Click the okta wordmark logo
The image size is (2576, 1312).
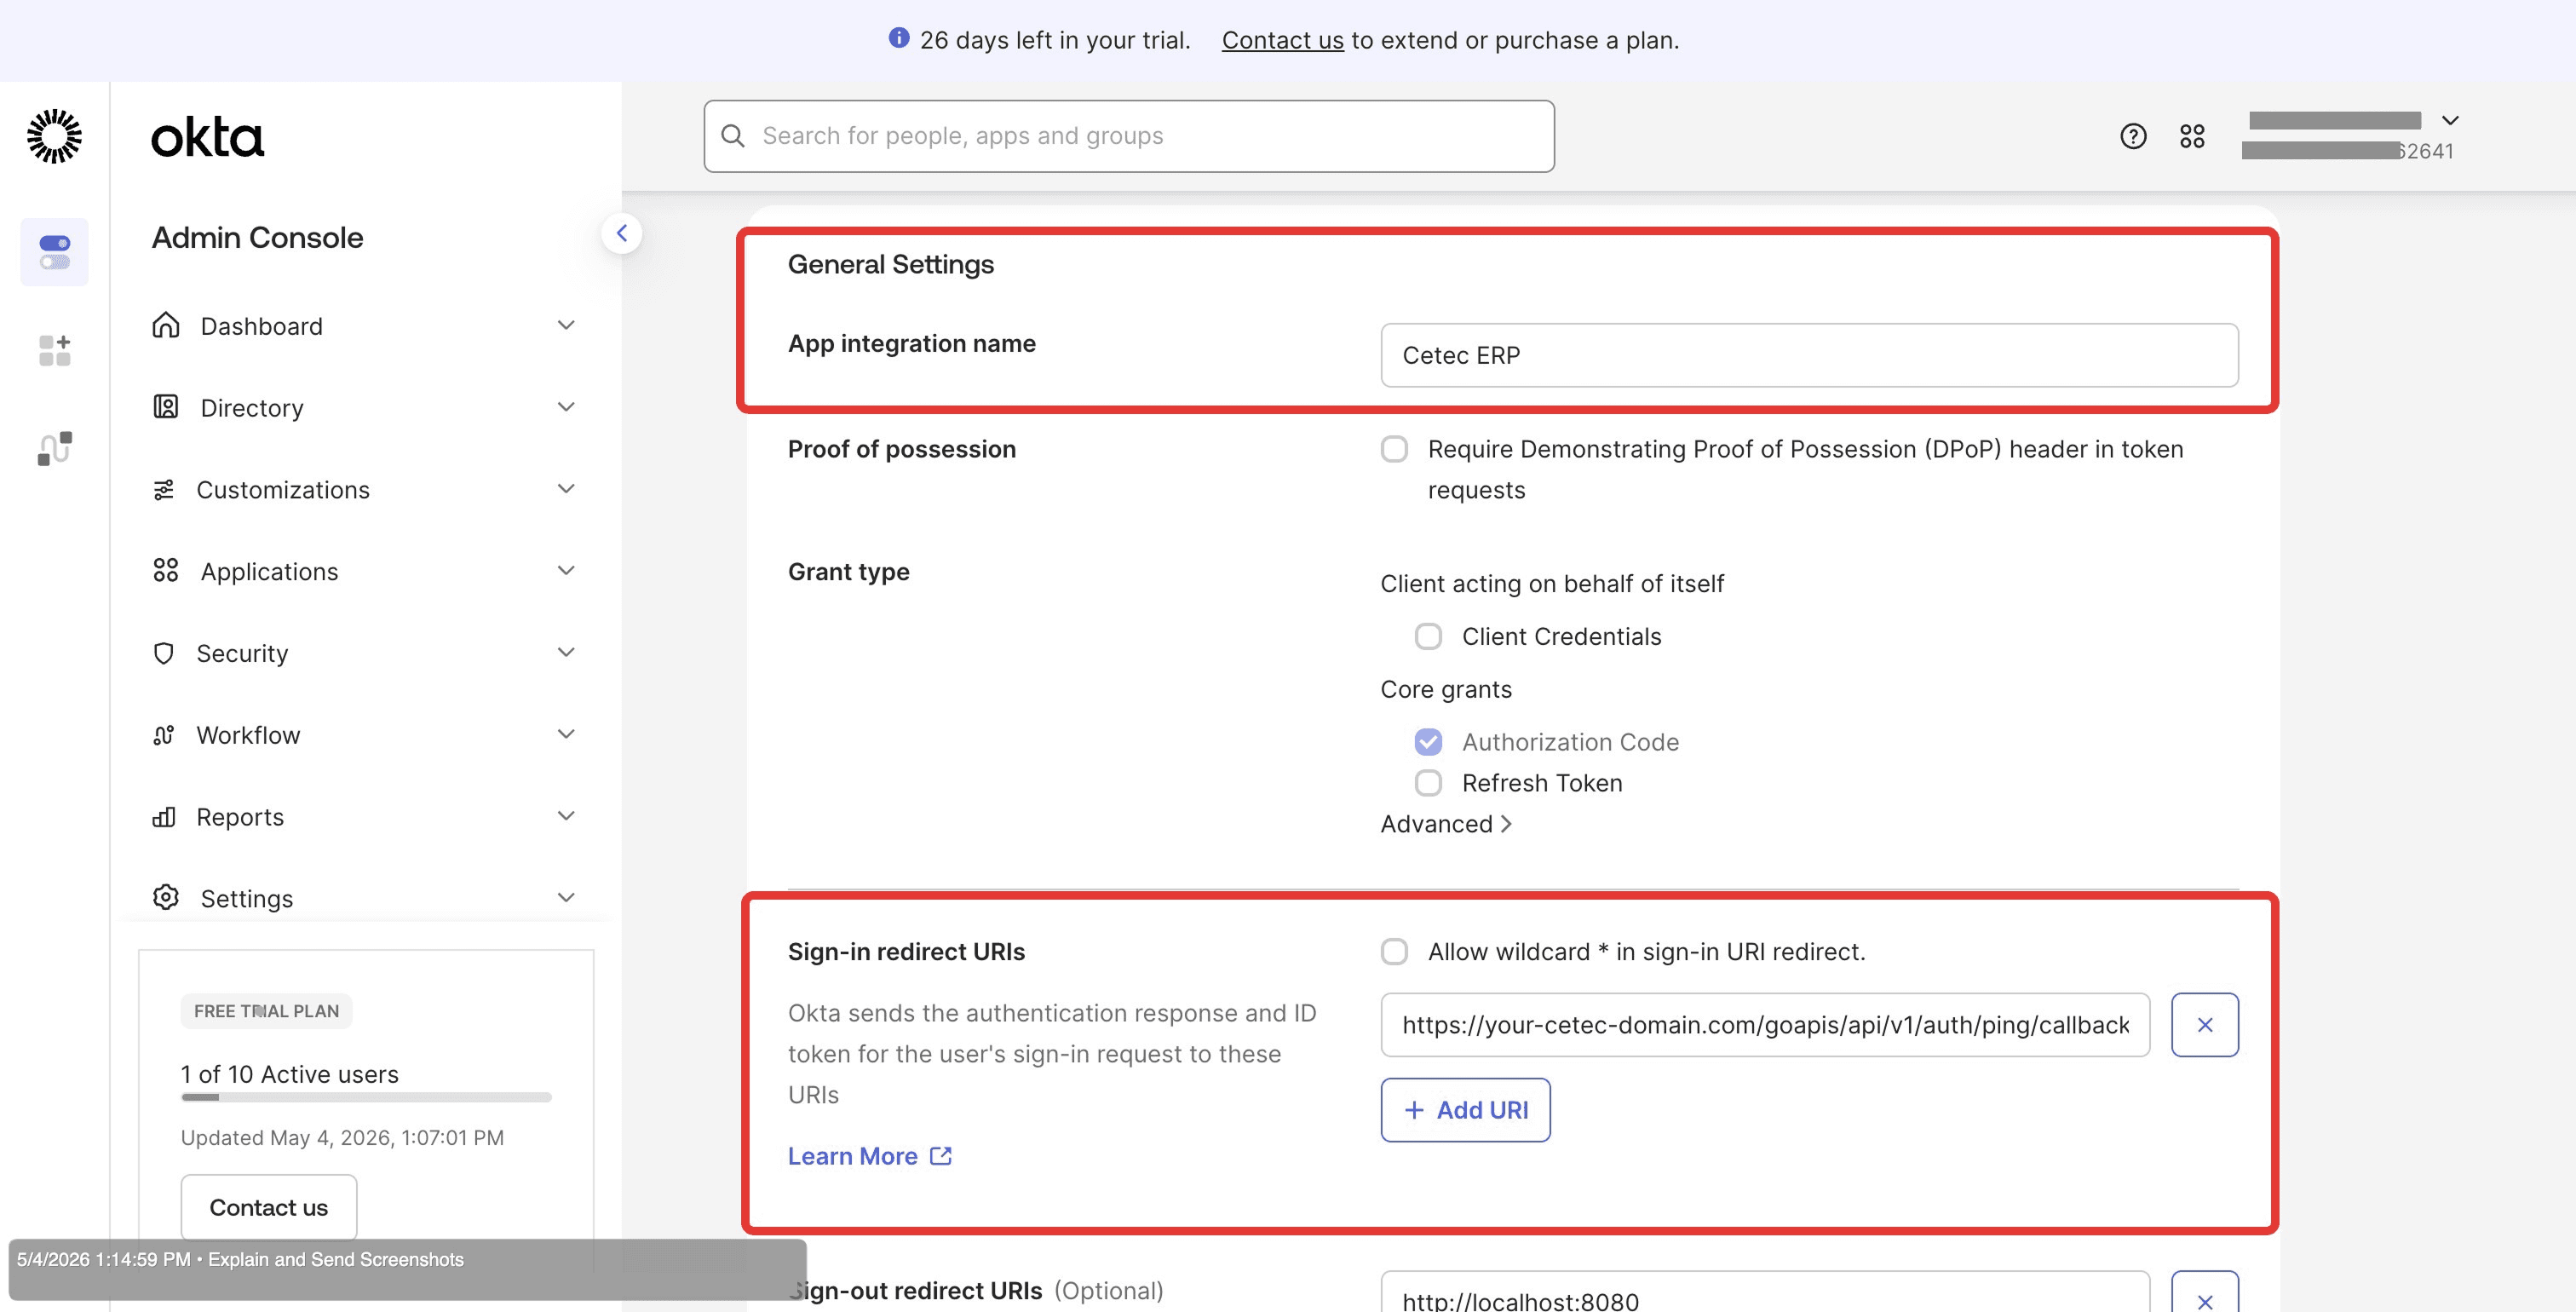coord(207,137)
